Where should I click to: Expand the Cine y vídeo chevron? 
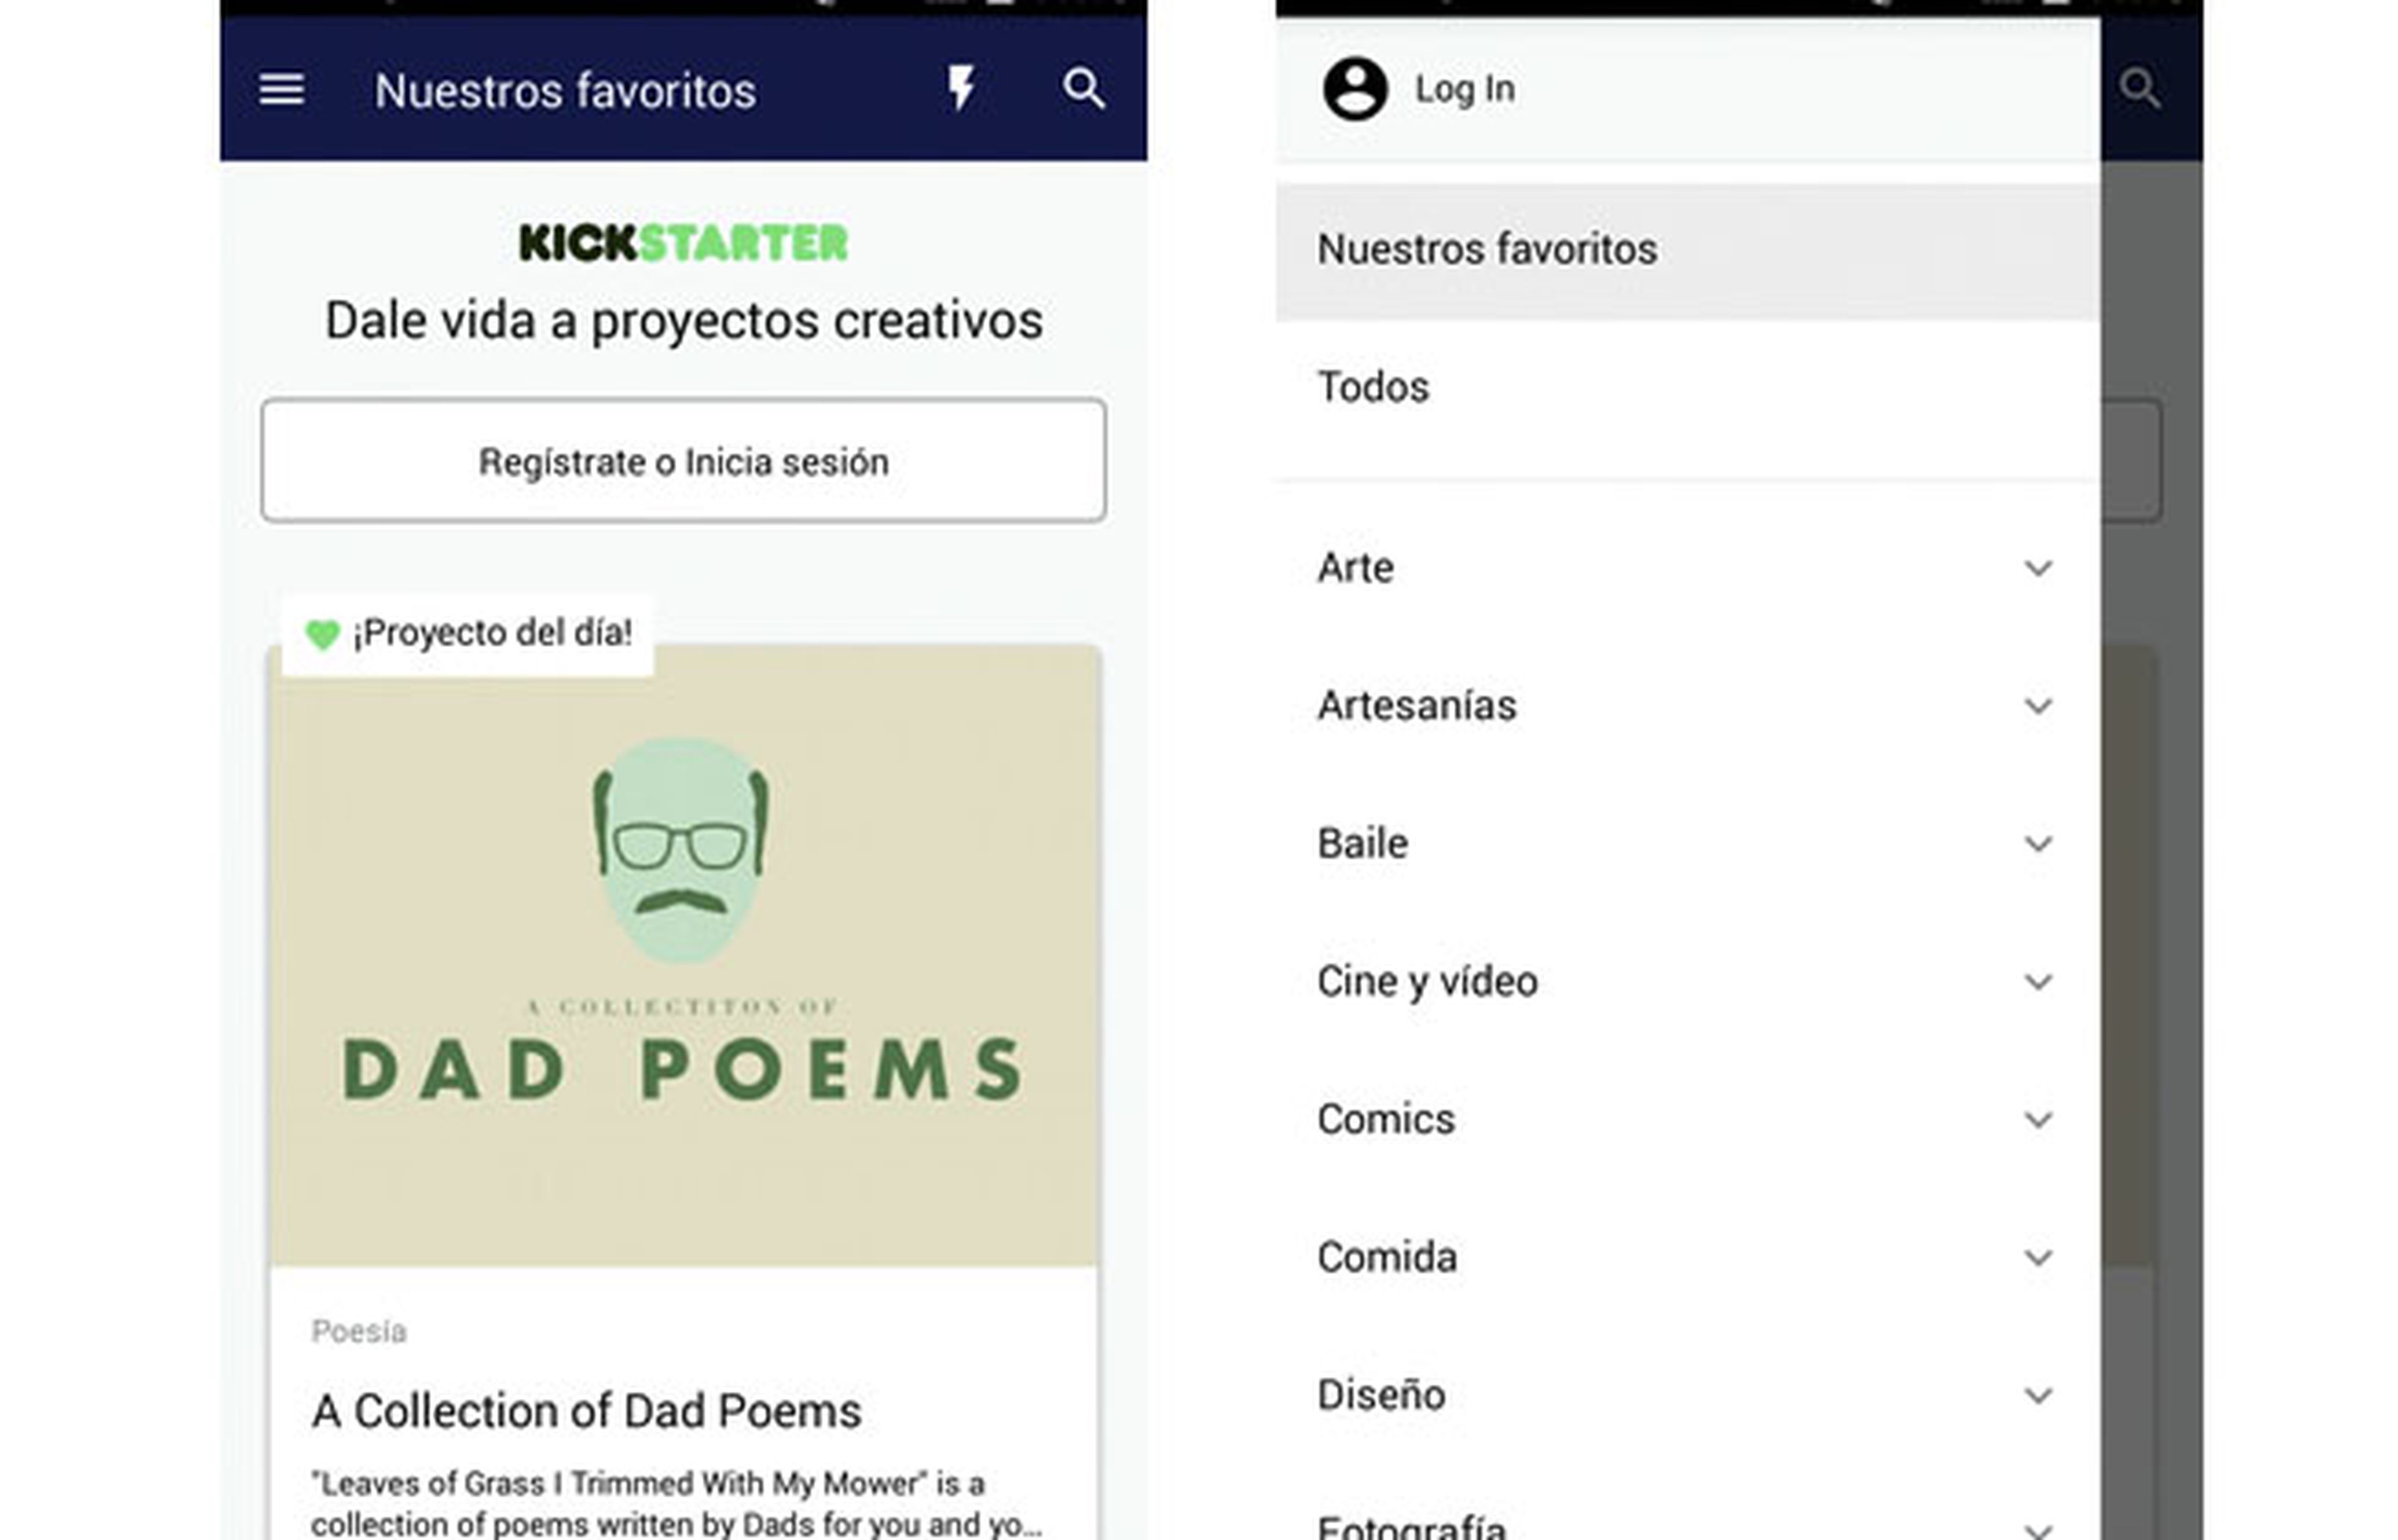point(2038,983)
